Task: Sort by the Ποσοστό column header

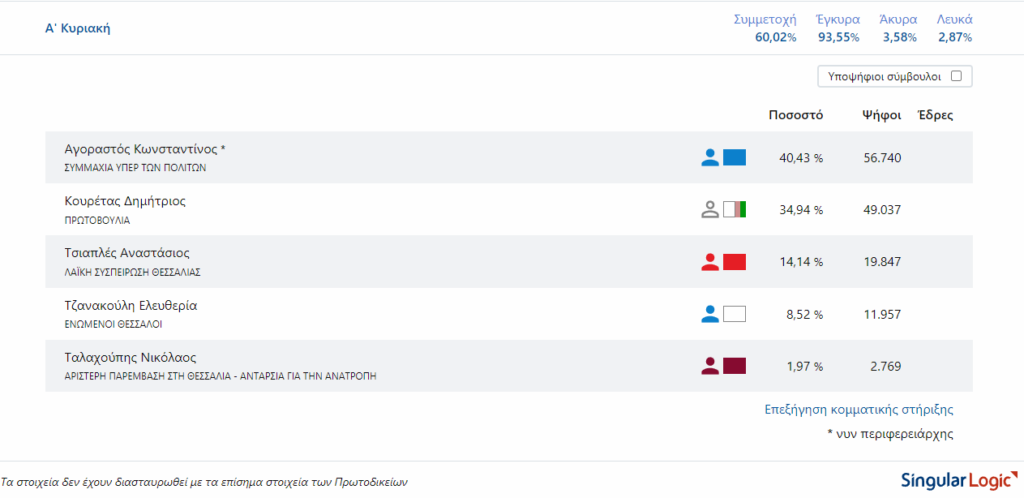Action: click(795, 115)
